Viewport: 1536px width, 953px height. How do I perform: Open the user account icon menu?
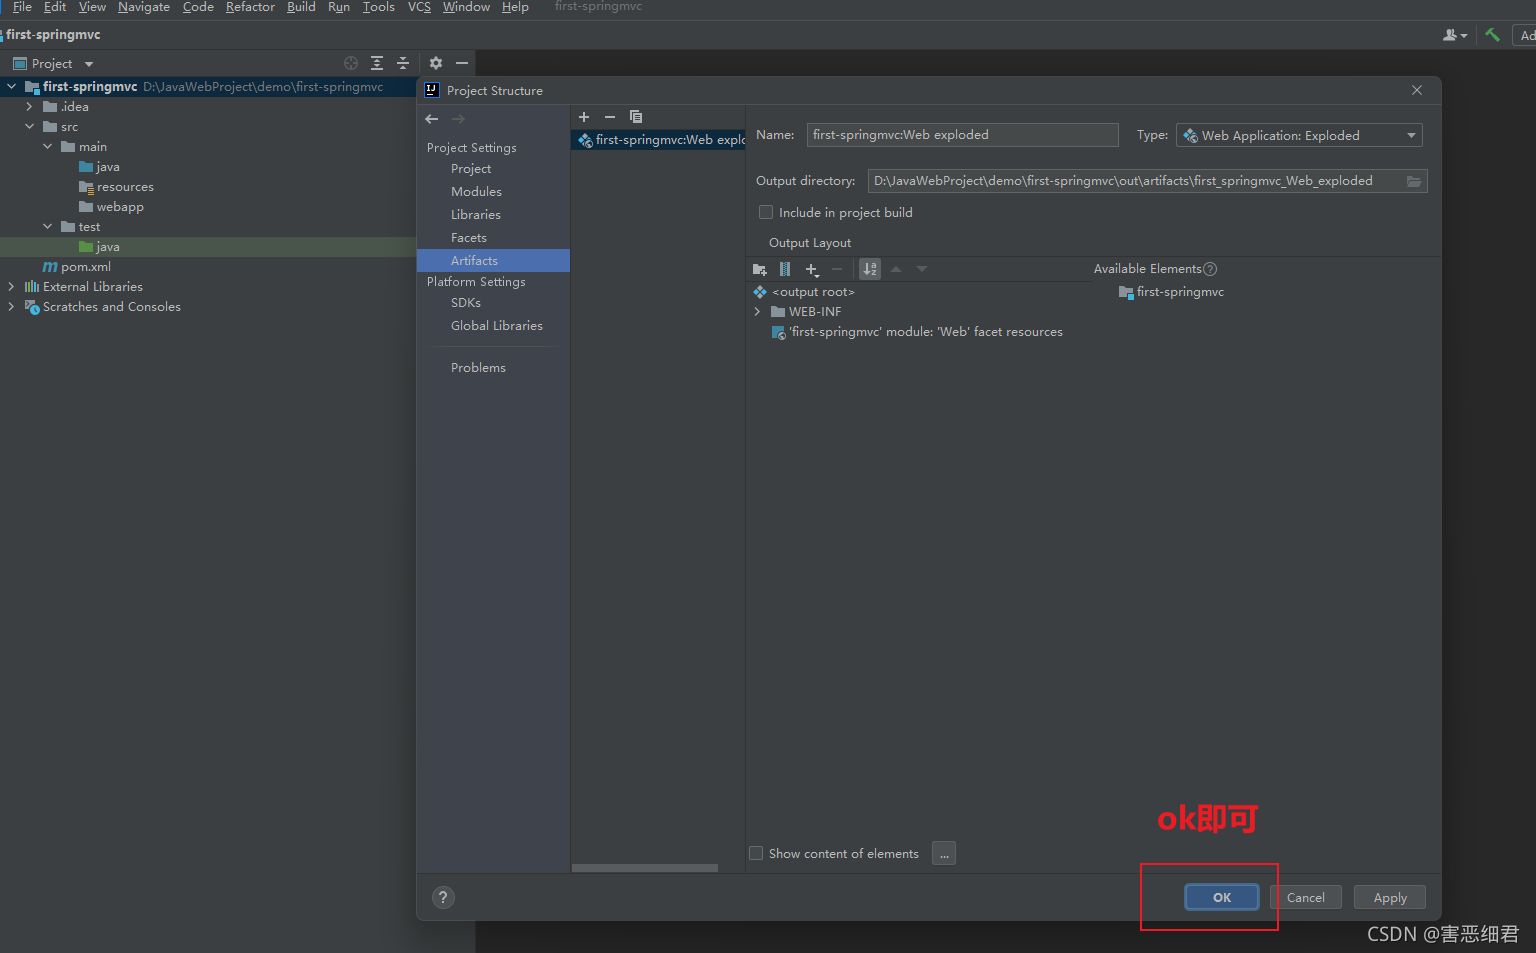pyautogui.click(x=1454, y=35)
